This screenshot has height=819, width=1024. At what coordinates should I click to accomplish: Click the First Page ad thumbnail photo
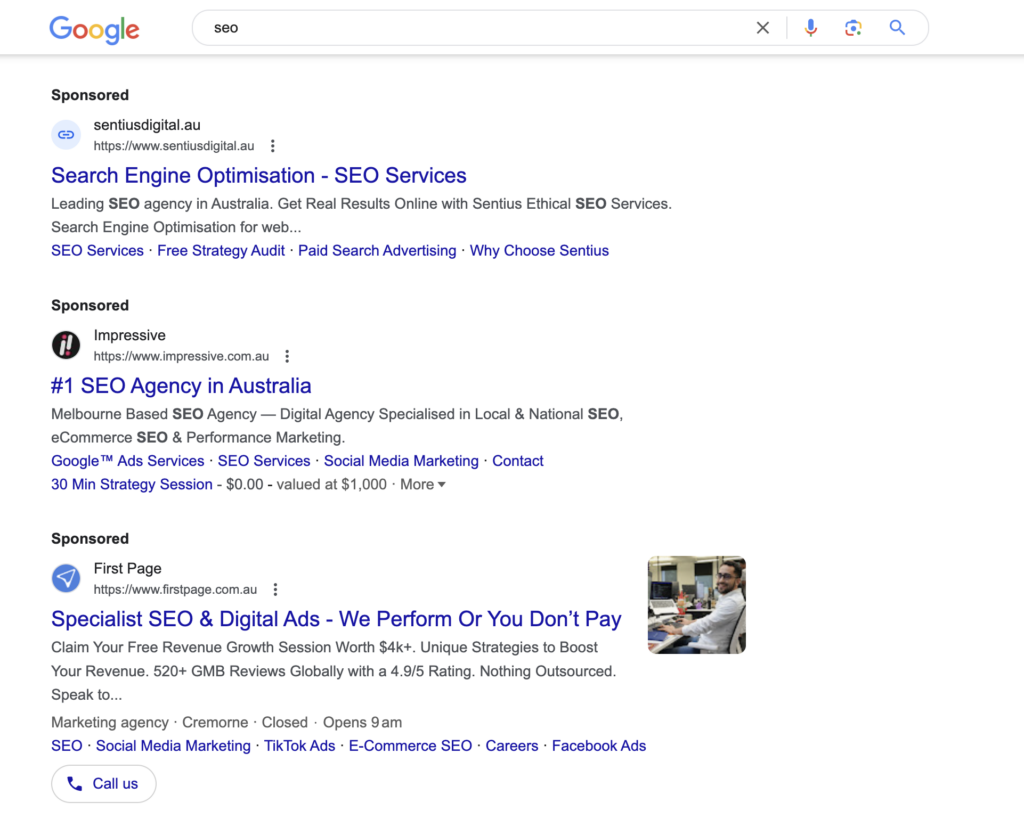pos(696,605)
